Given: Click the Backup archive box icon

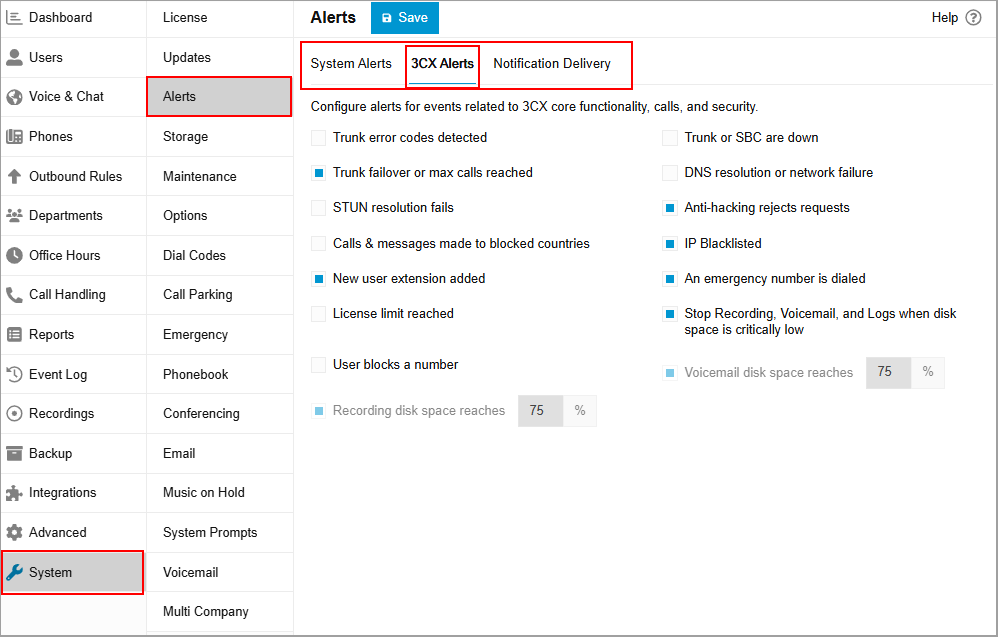Looking at the screenshot, I should [x=14, y=453].
